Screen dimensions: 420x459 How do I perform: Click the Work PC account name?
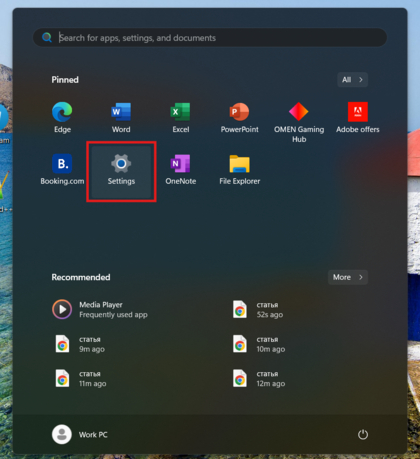[93, 435]
